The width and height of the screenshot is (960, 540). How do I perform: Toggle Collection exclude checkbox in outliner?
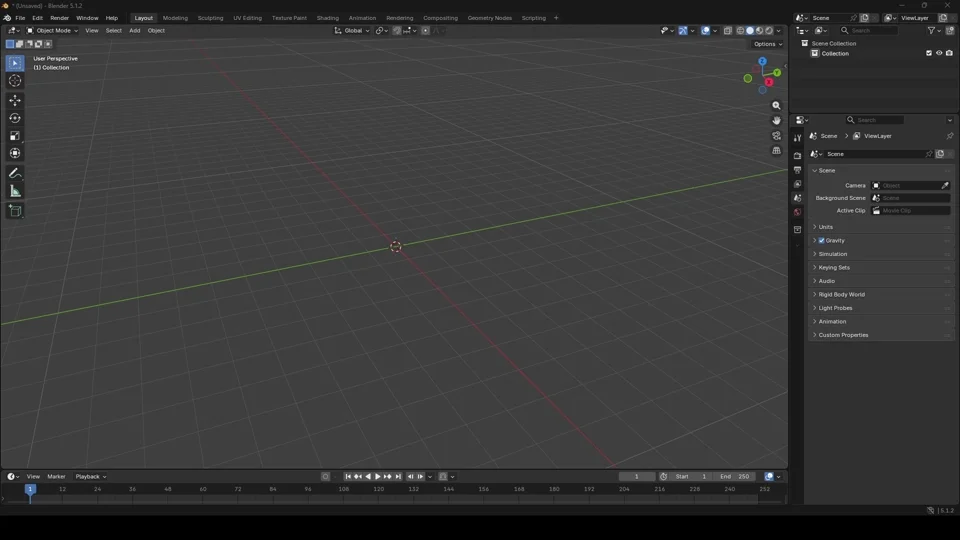[x=929, y=53]
